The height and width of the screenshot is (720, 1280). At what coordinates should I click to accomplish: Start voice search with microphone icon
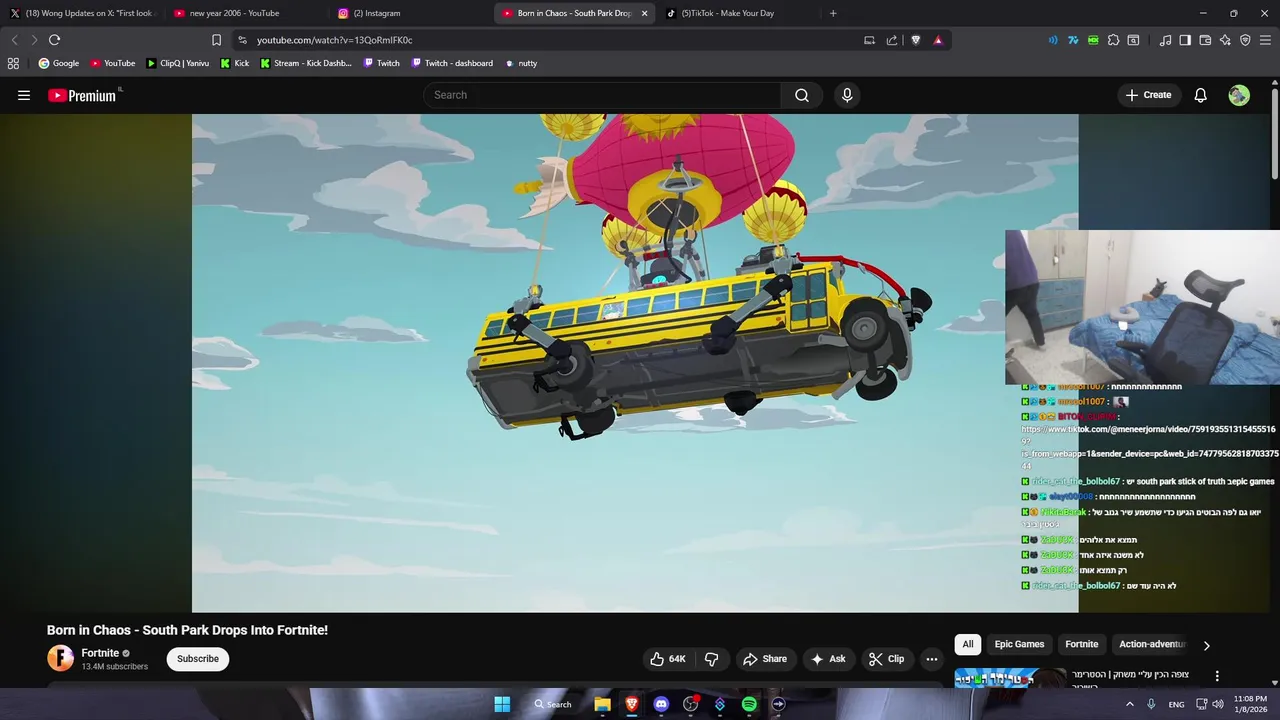coord(847,95)
